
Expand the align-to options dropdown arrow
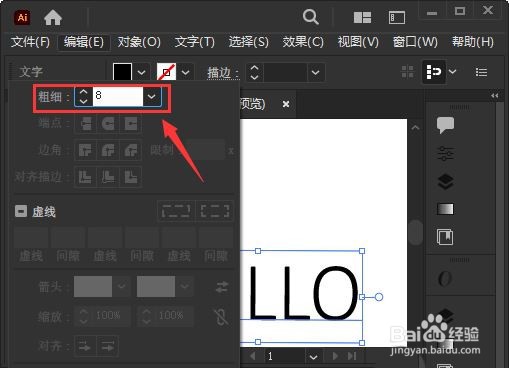coord(452,71)
